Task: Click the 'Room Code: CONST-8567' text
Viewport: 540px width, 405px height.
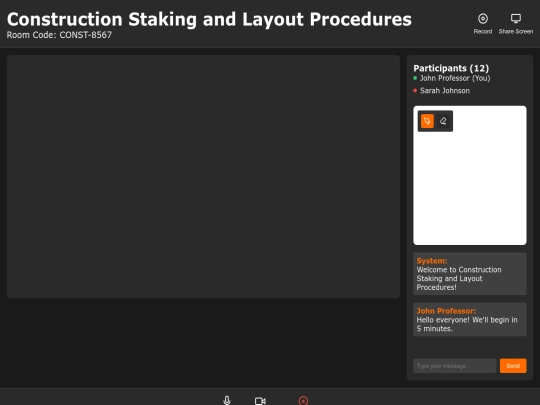Action: click(59, 35)
